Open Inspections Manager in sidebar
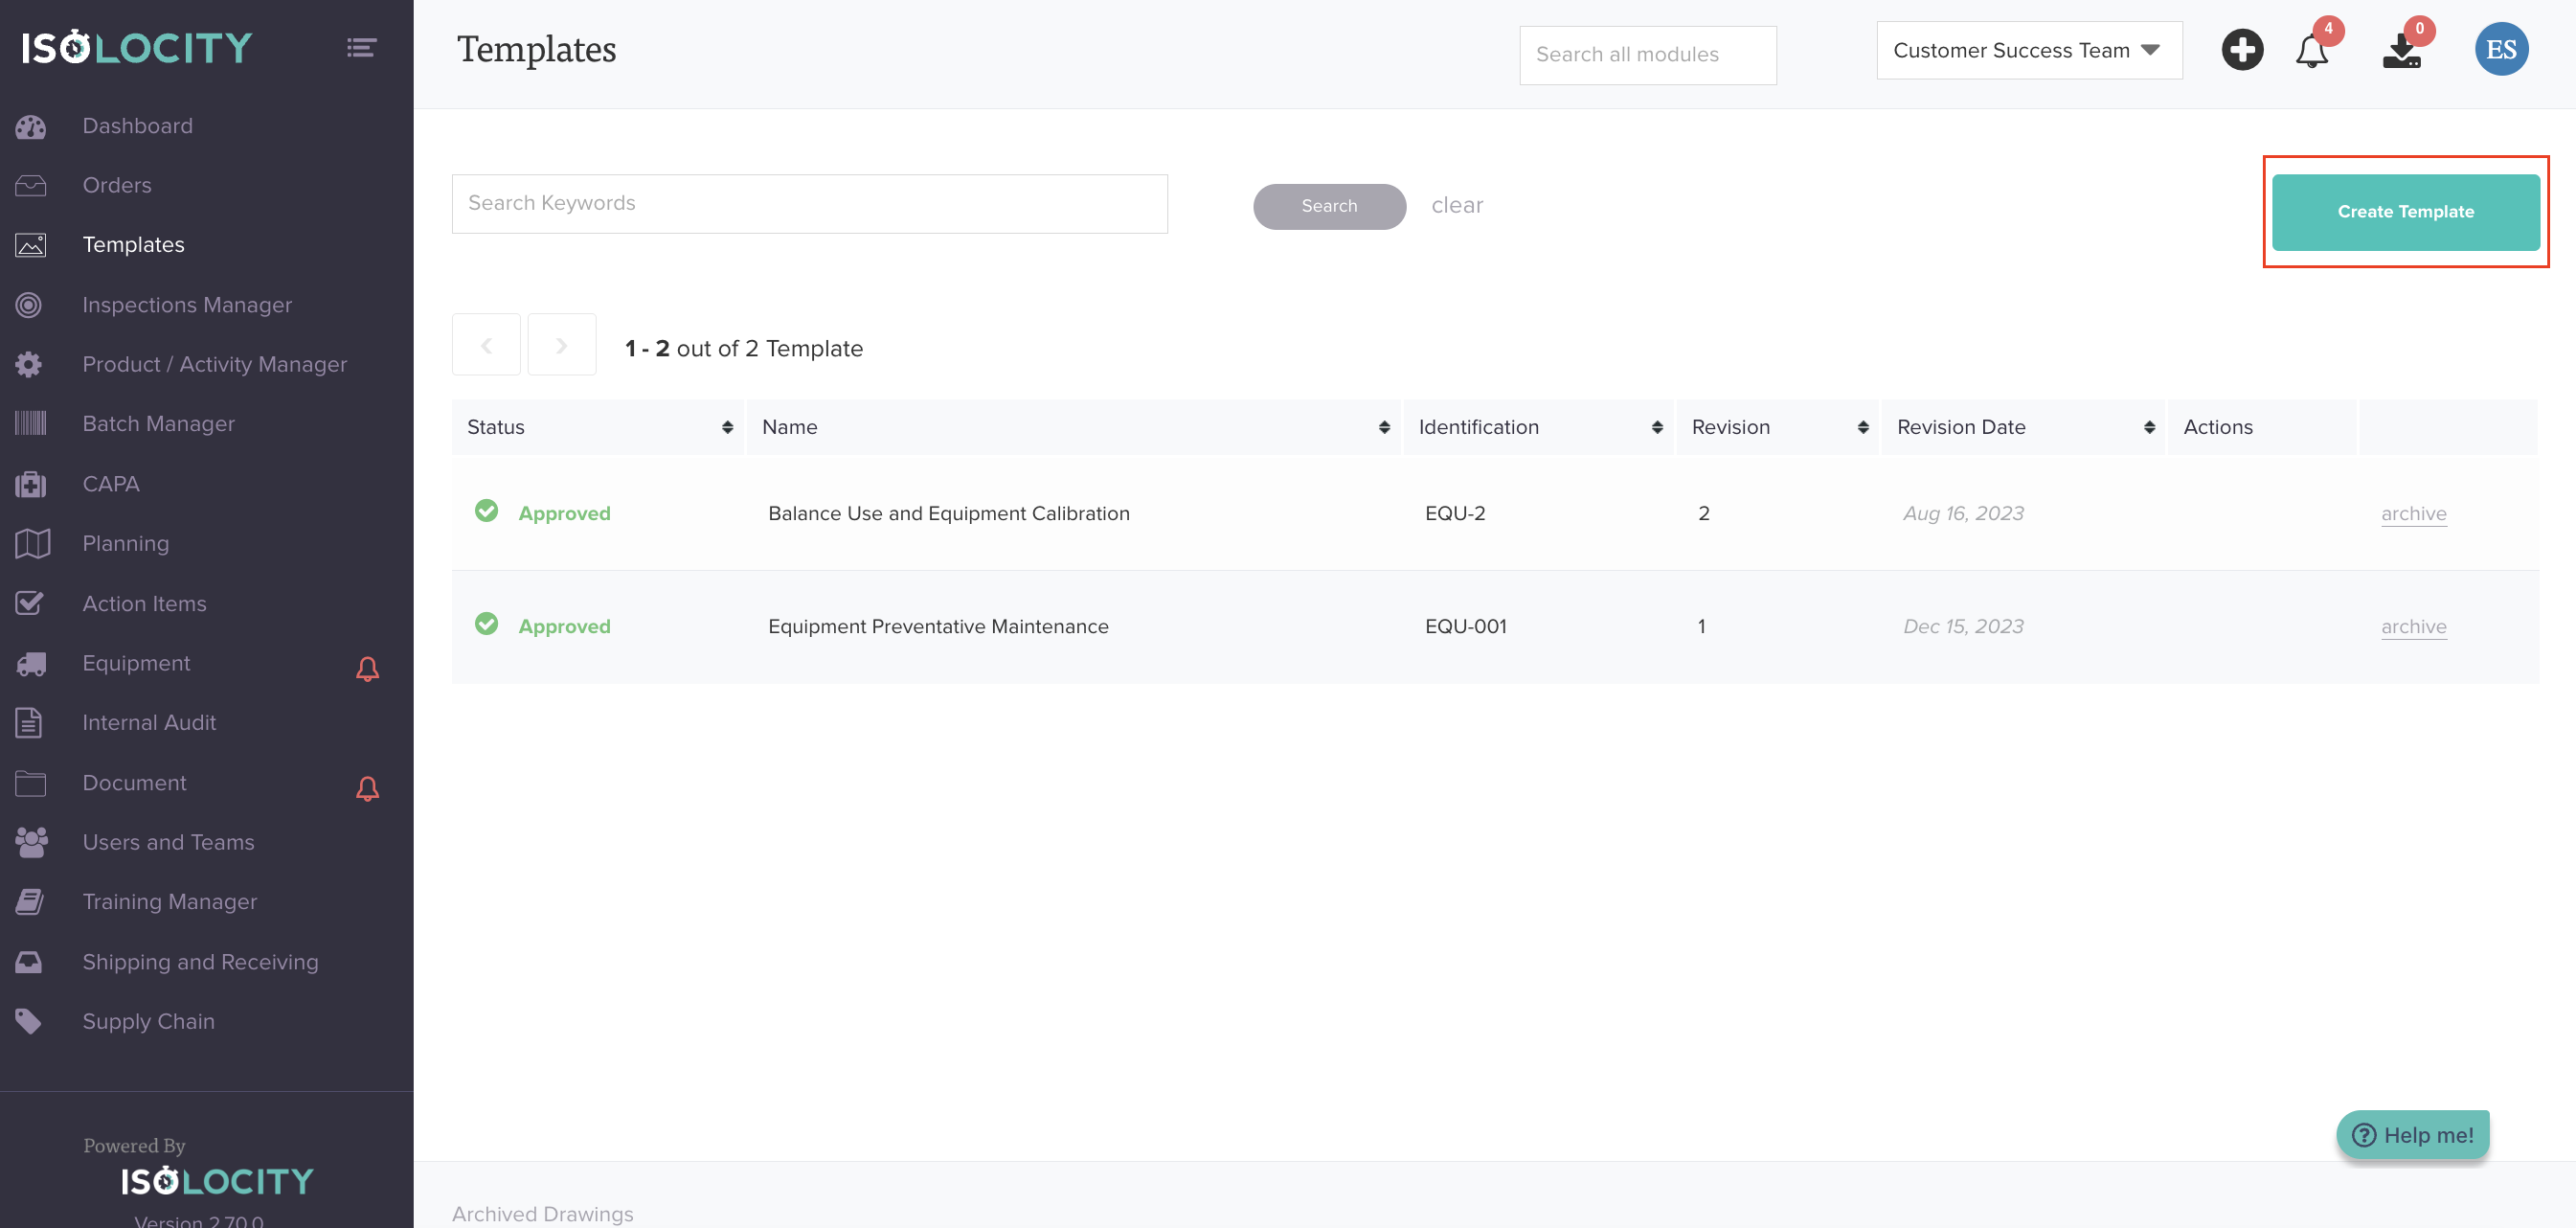Viewport: 2576px width, 1228px height. [187, 305]
